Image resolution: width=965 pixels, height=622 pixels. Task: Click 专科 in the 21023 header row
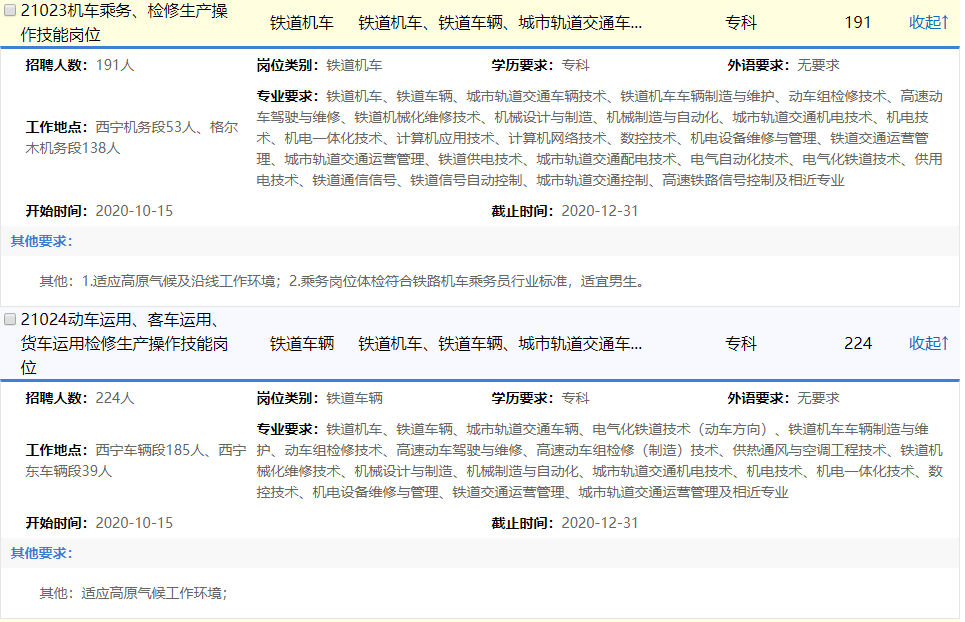pyautogui.click(x=741, y=22)
